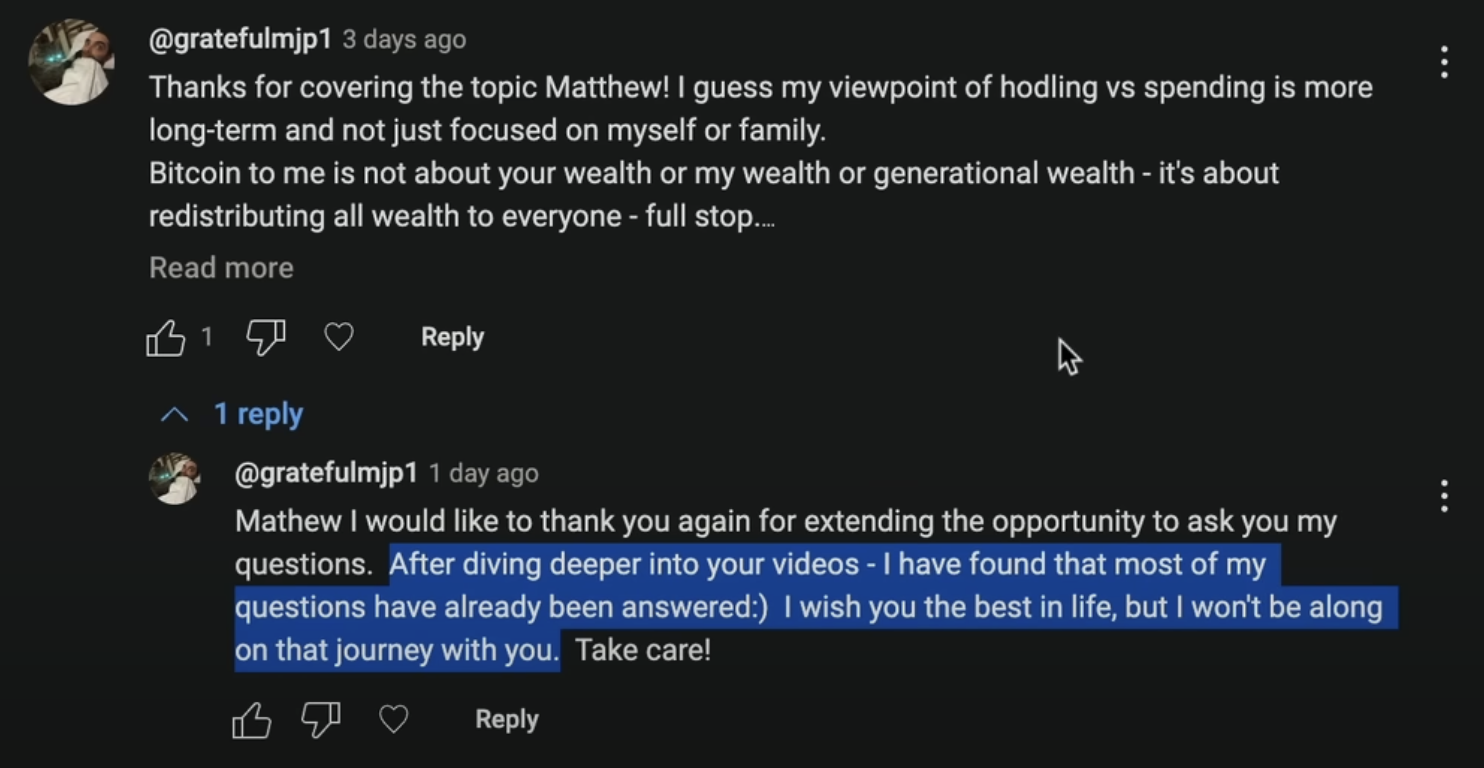Like the top comment by @gratefulmjp1
Image resolution: width=1484 pixels, height=768 pixels.
(166, 338)
